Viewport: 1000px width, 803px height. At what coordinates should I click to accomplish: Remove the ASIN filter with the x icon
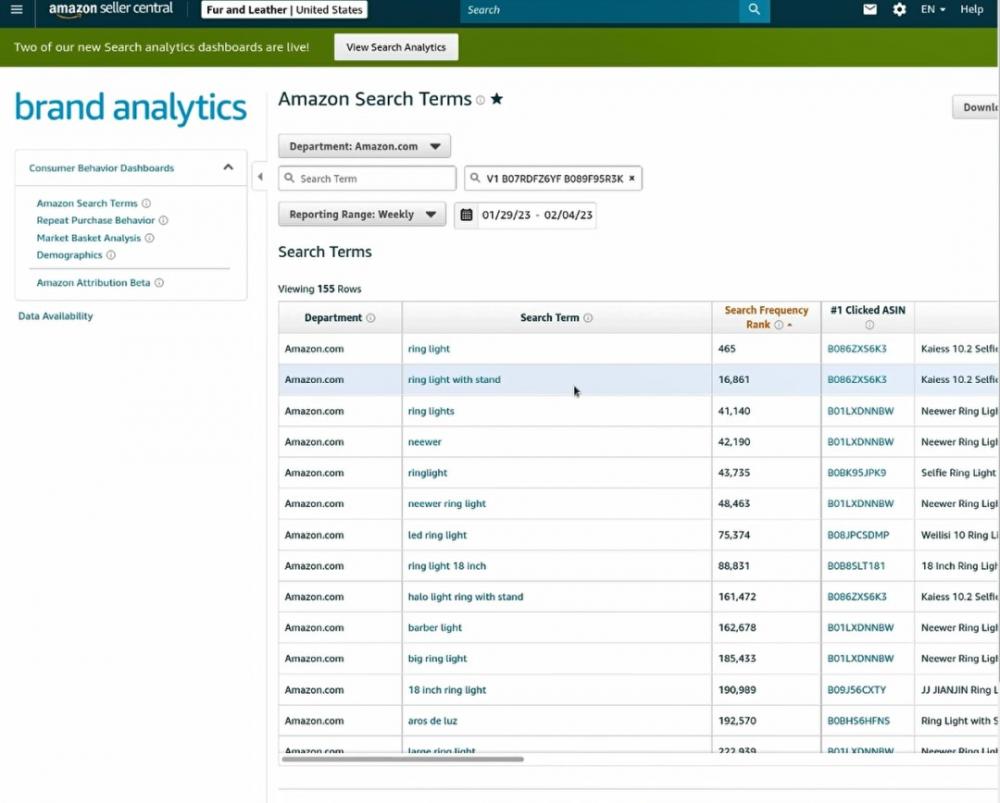pyautogui.click(x=632, y=179)
